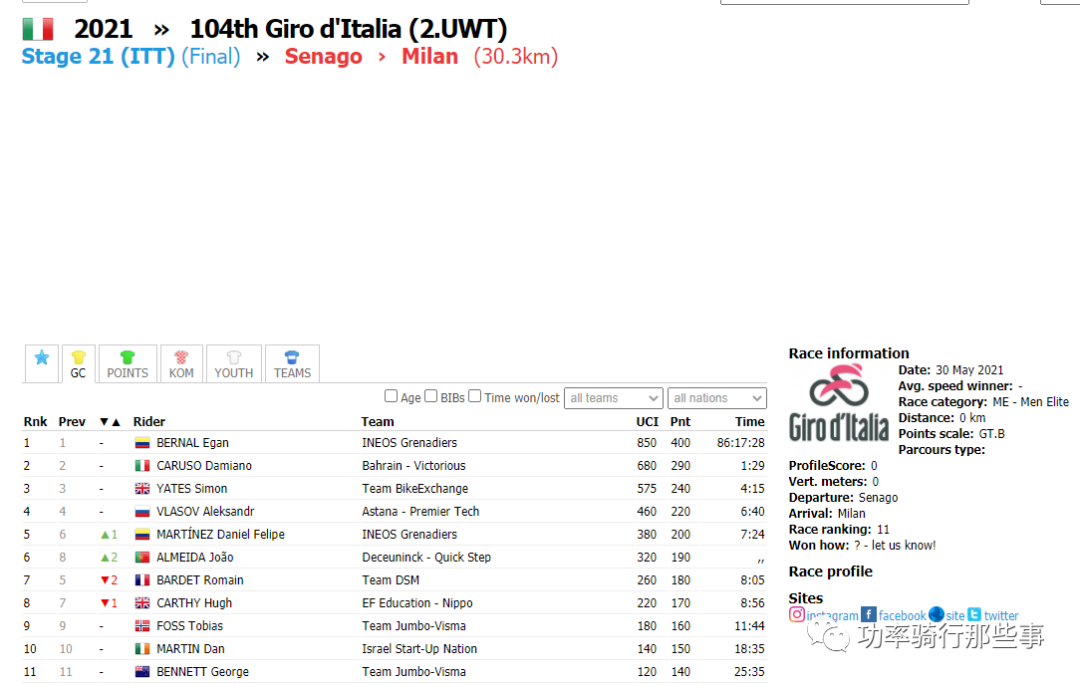Open Team DSM page
The image size is (1080, 684).
click(391, 580)
